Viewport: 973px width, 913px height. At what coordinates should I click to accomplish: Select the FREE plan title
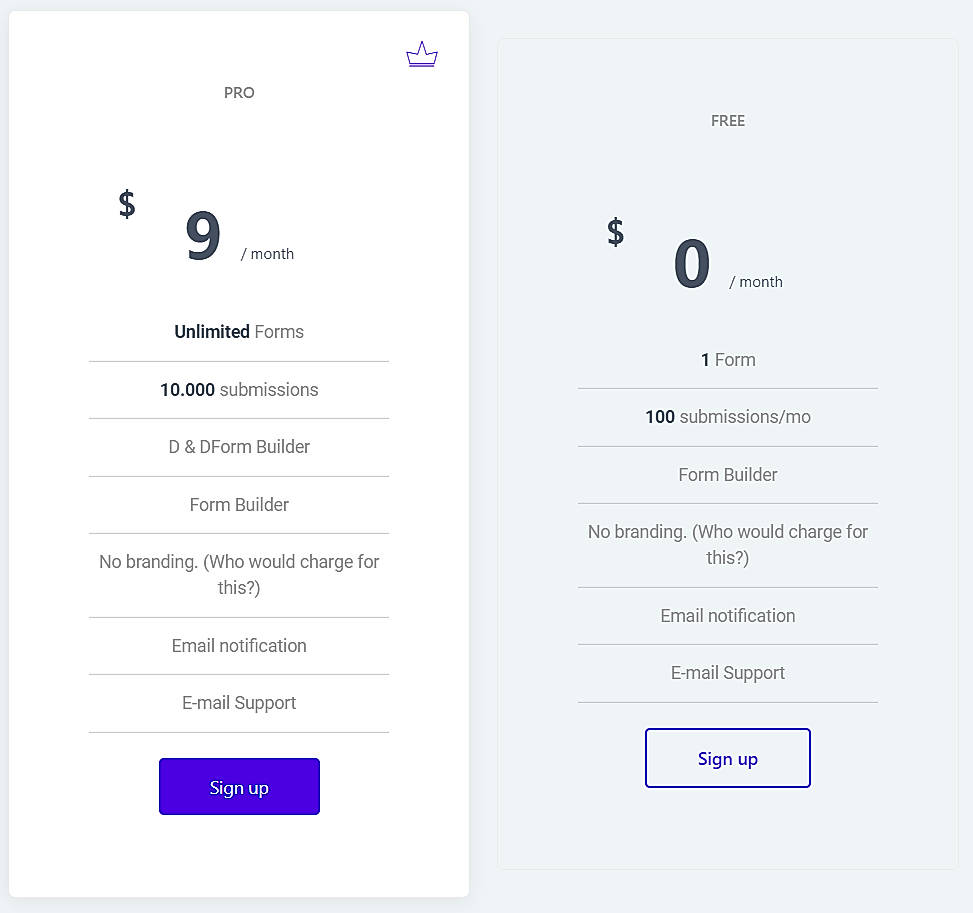click(727, 120)
